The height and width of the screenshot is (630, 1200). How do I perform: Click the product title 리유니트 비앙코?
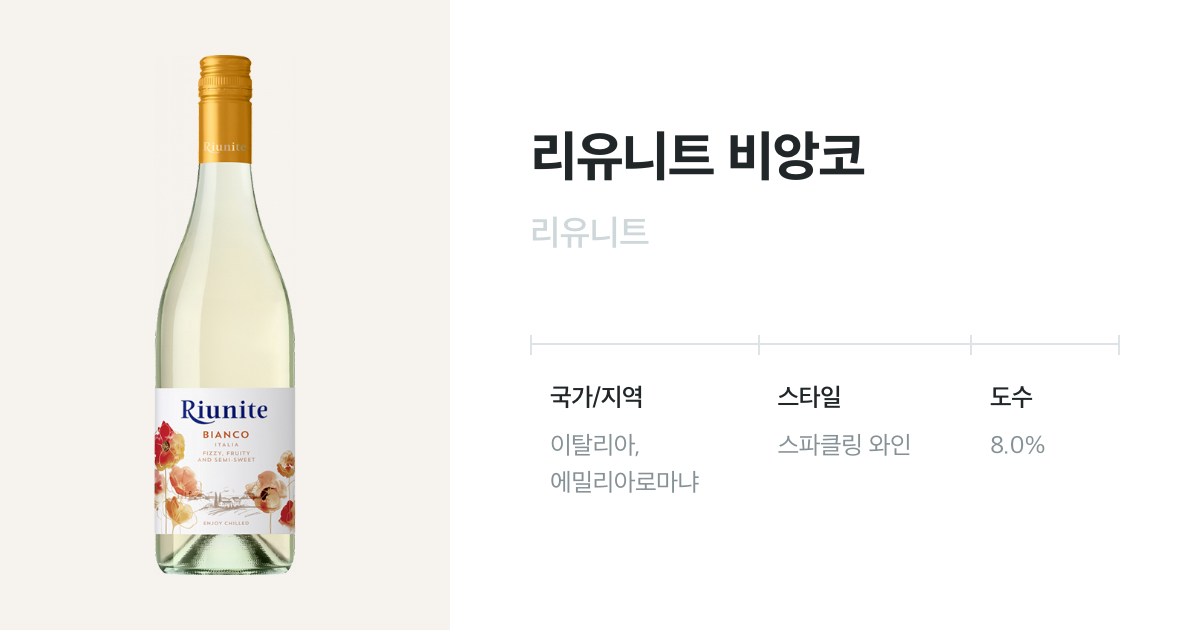pos(698,155)
